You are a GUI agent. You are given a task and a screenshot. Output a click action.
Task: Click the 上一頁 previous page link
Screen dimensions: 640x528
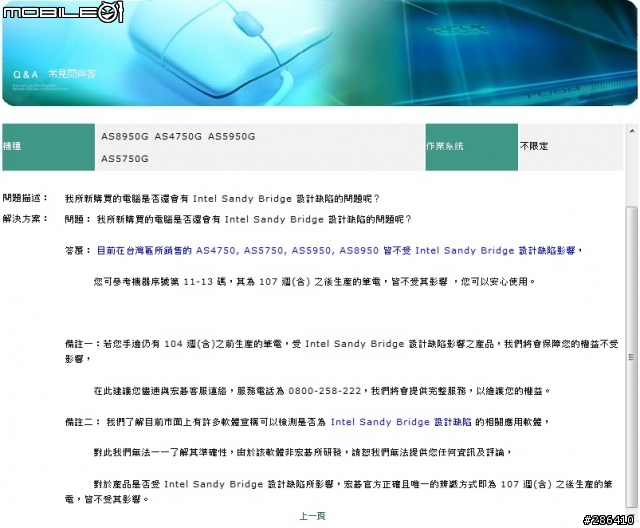click(312, 516)
